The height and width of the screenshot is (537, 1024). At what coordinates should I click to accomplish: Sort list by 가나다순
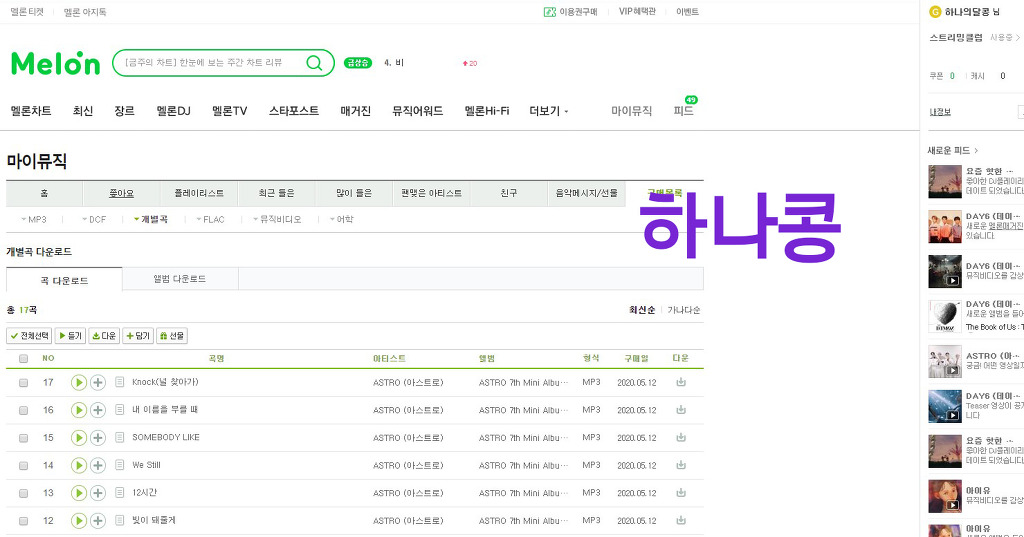click(x=684, y=310)
